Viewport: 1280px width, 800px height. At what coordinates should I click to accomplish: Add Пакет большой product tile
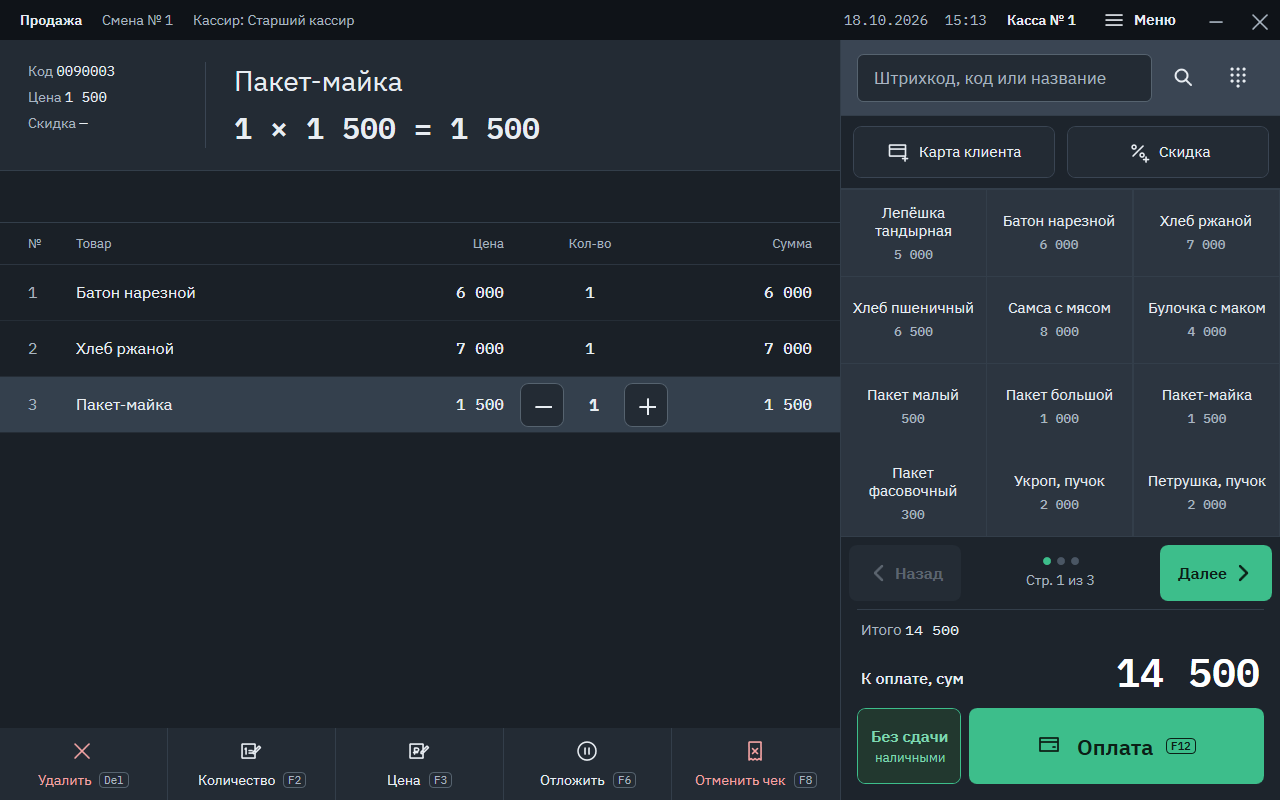point(1059,407)
